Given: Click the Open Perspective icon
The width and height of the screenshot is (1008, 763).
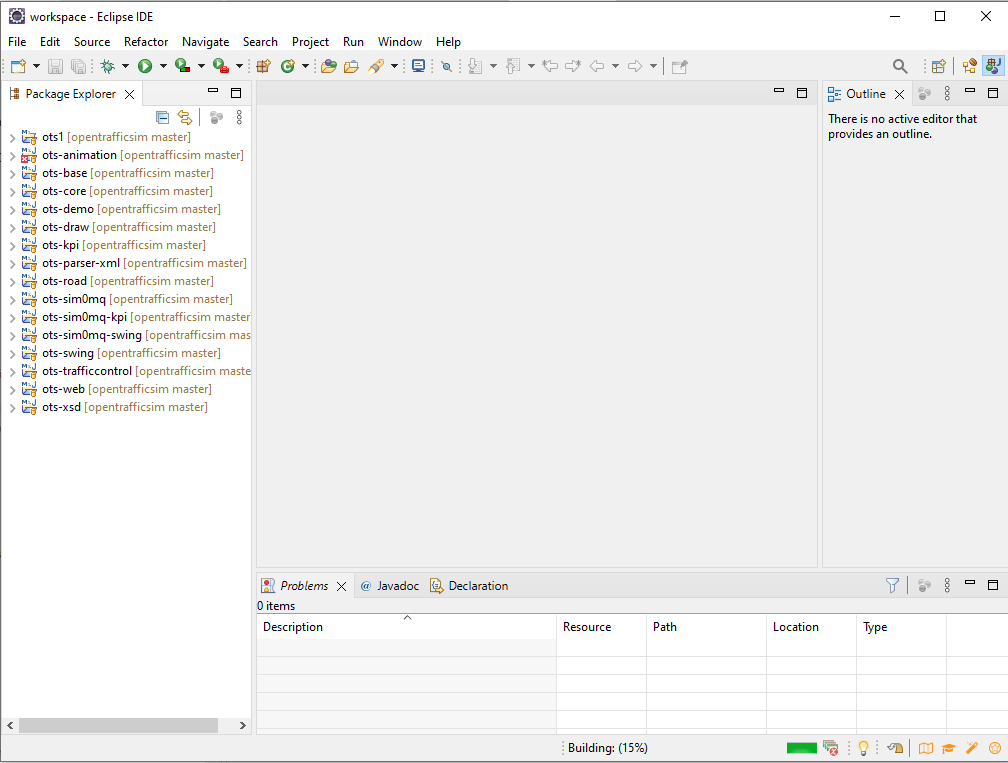Looking at the screenshot, I should [939, 66].
